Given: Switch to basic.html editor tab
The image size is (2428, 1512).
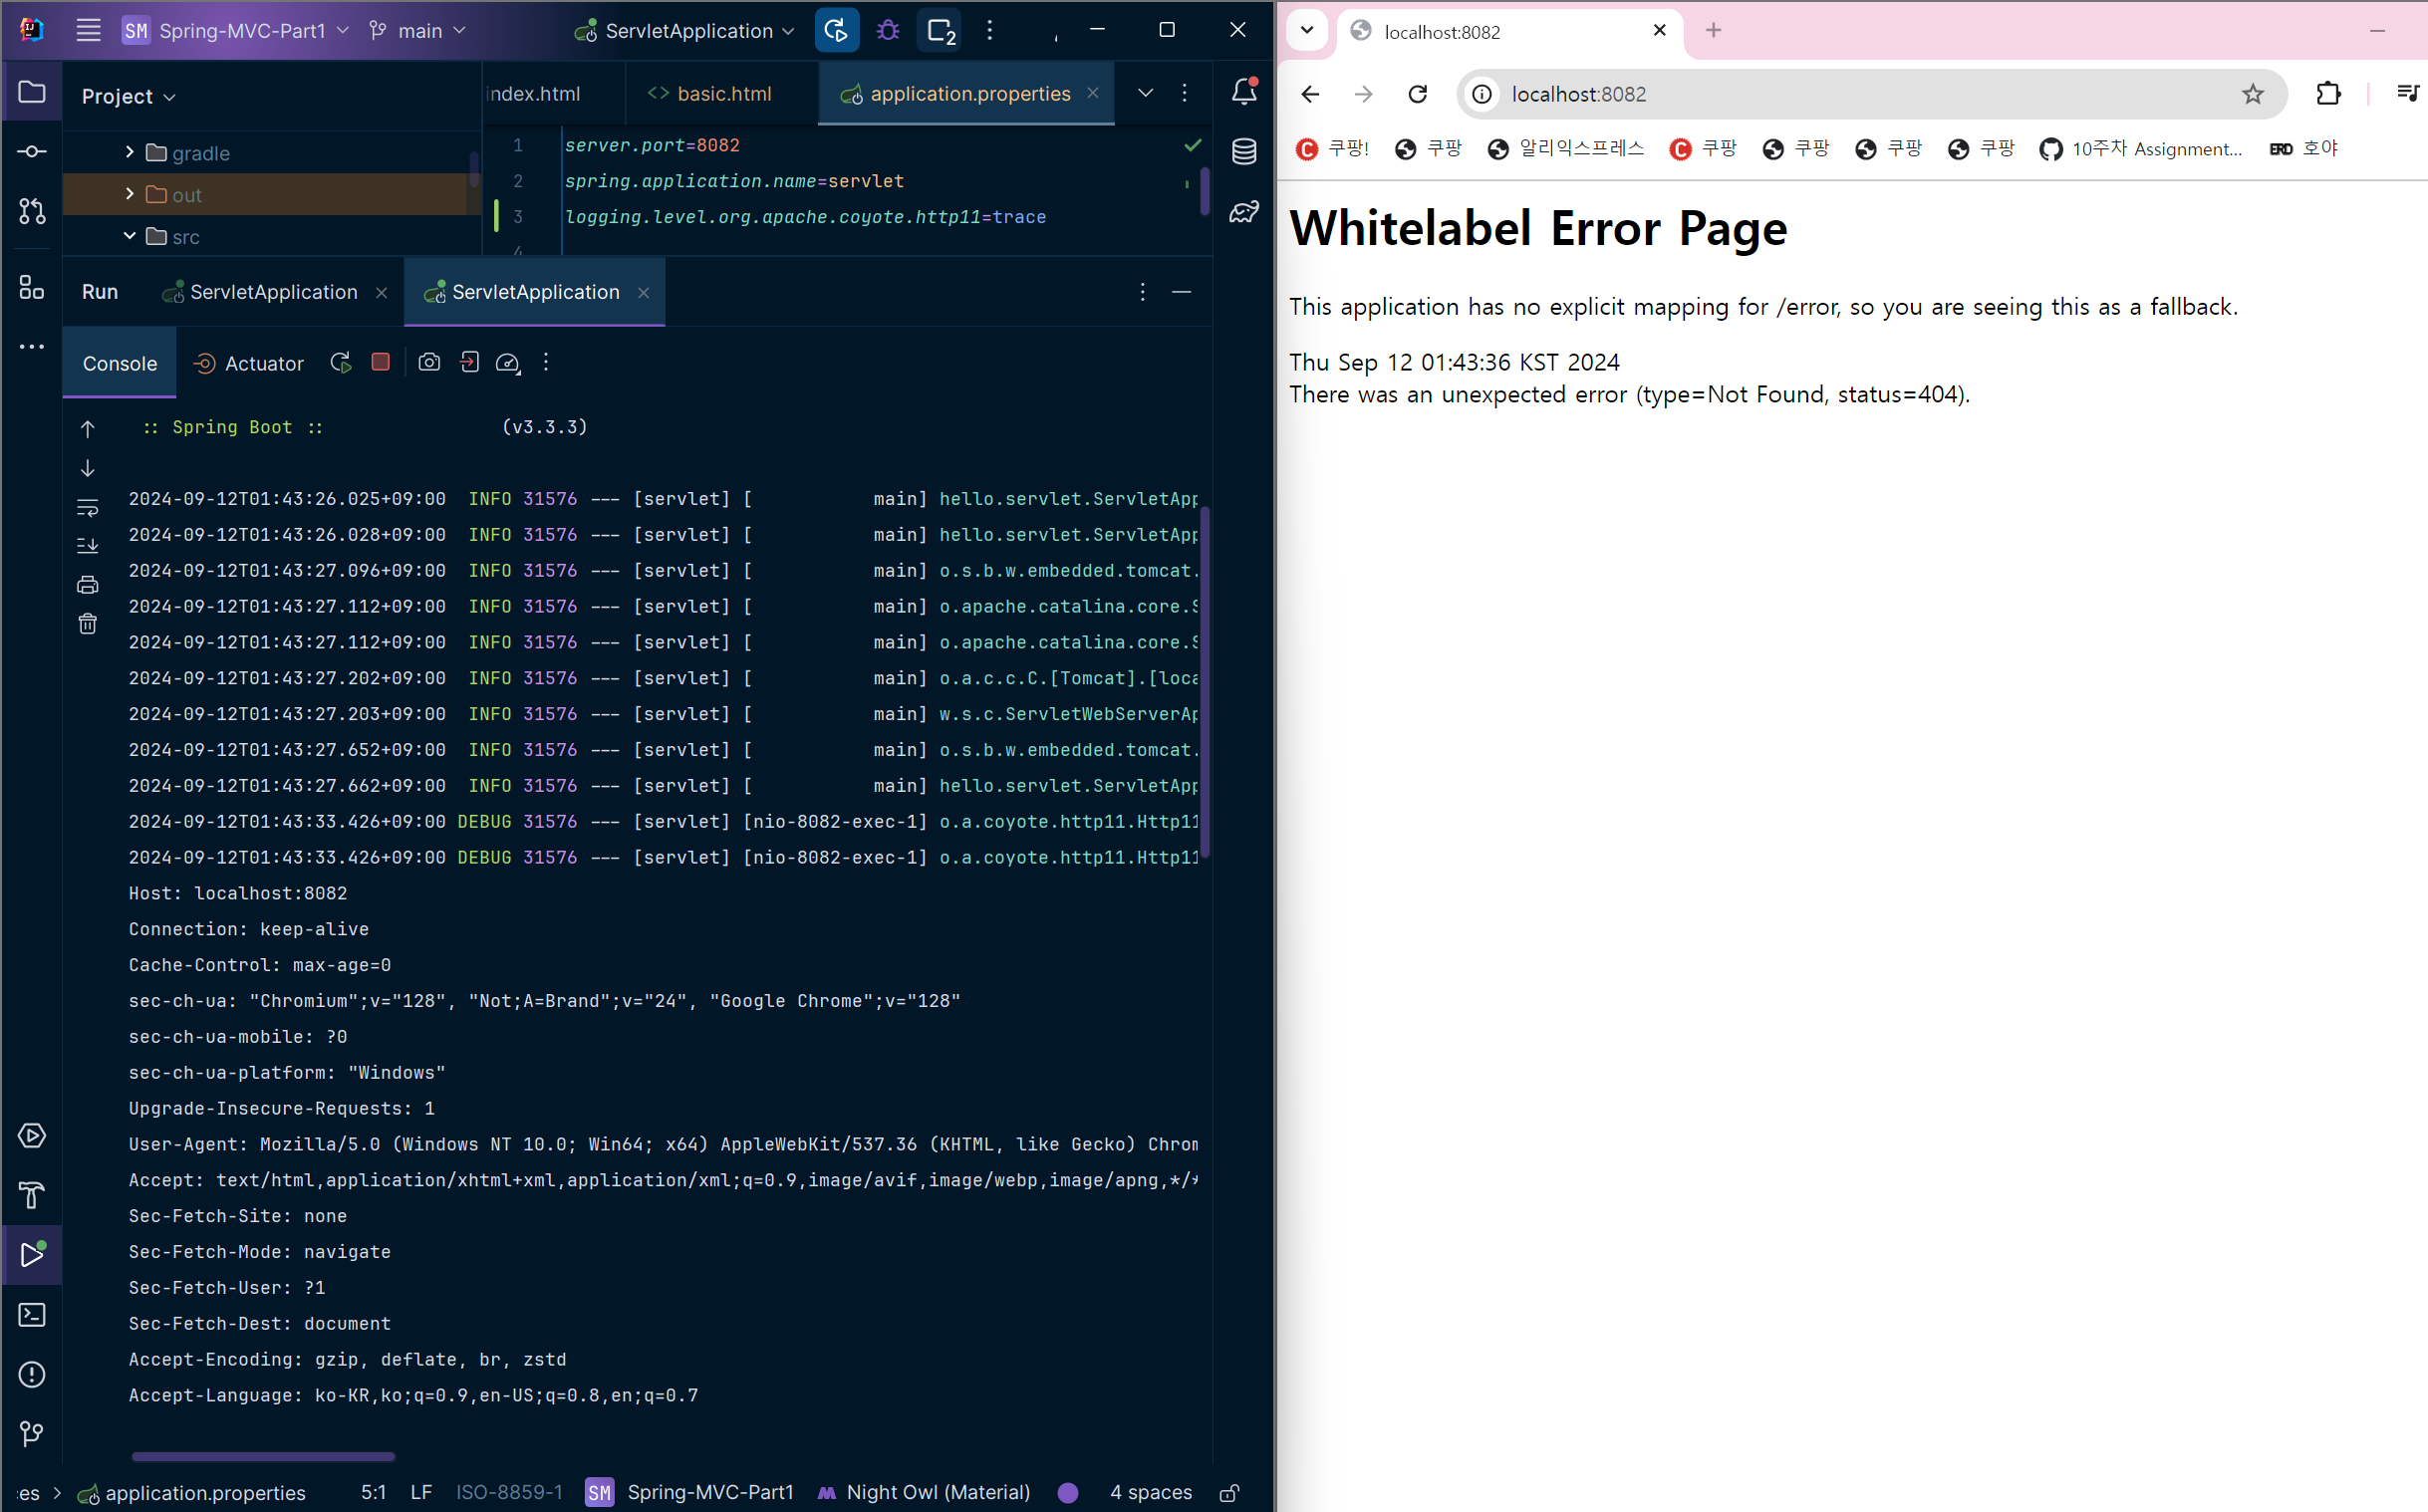Looking at the screenshot, I should (x=711, y=93).
